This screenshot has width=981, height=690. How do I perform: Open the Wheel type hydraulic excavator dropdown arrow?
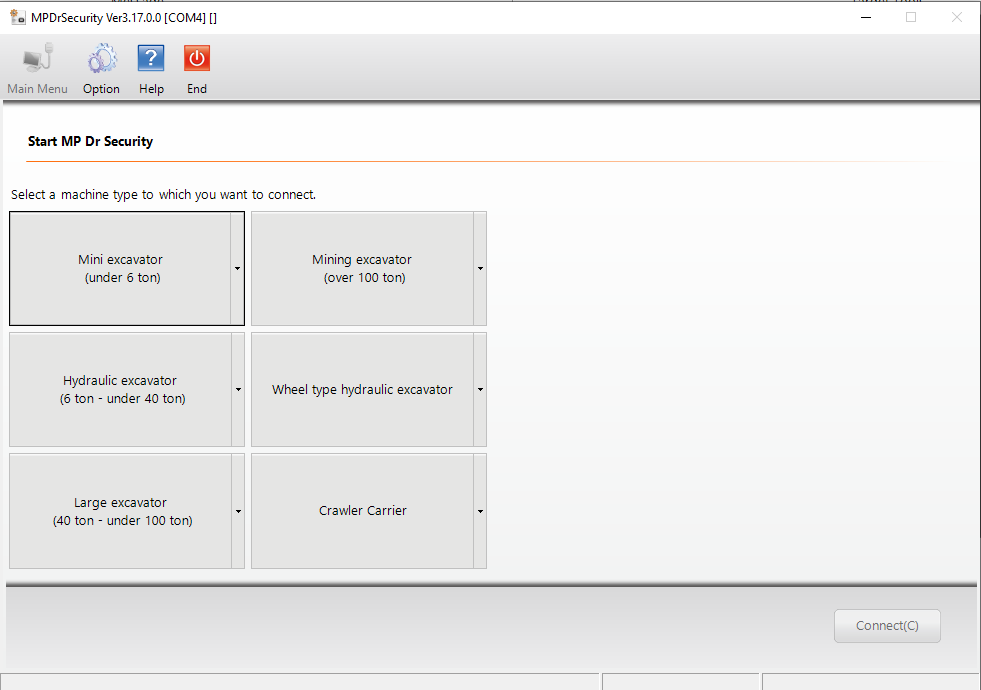click(480, 389)
